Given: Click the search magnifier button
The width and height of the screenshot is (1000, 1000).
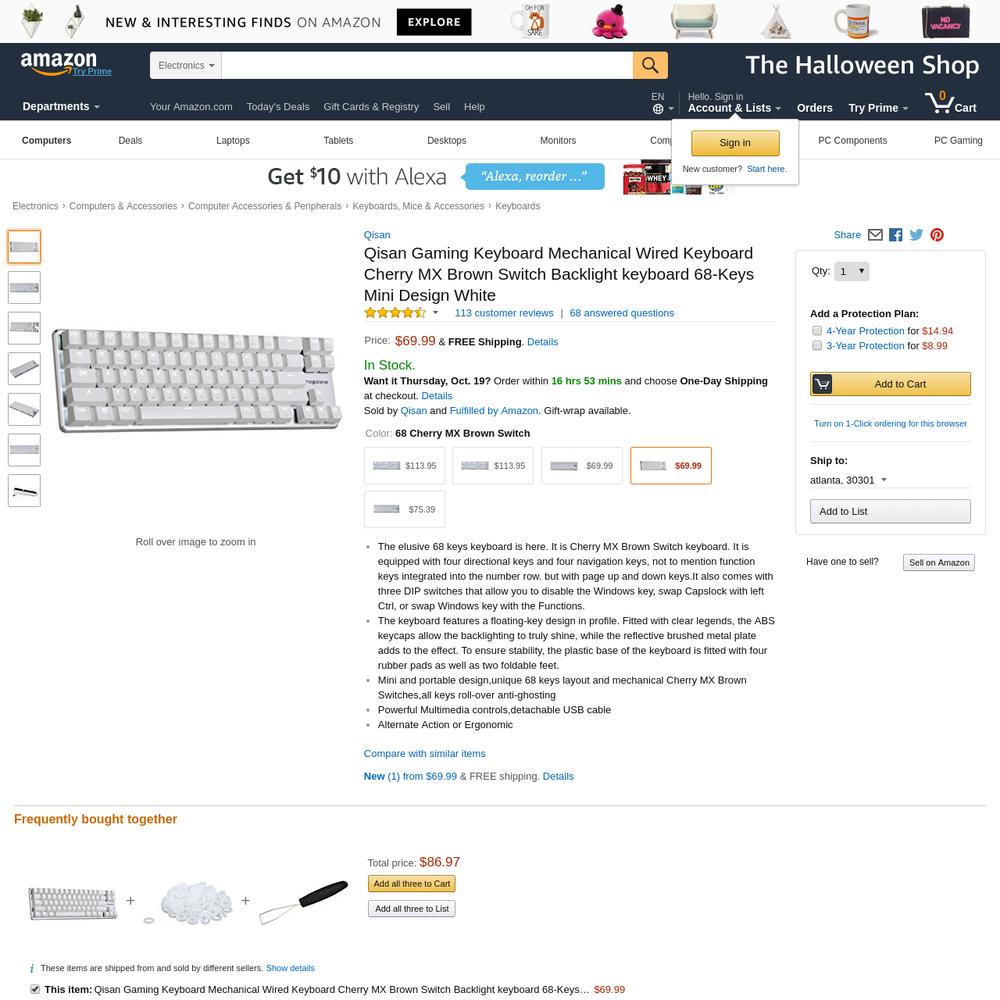Looking at the screenshot, I should point(650,65).
